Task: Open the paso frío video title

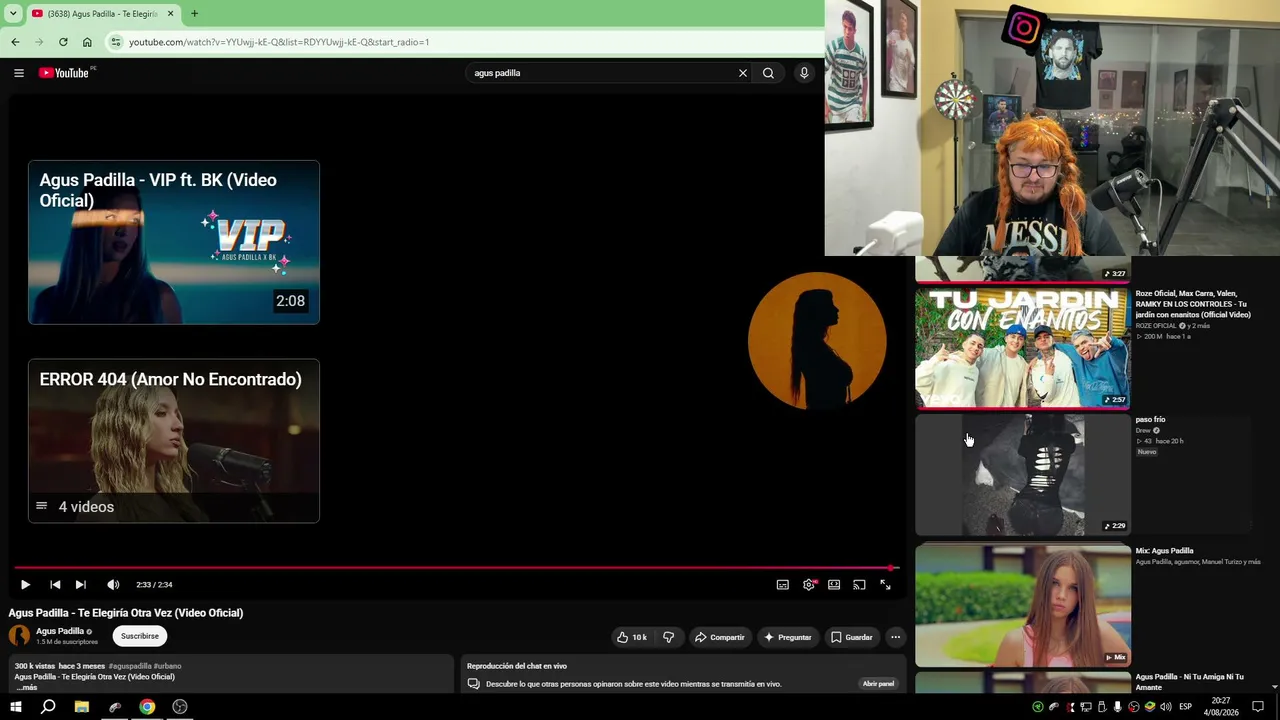Action: click(x=1150, y=420)
